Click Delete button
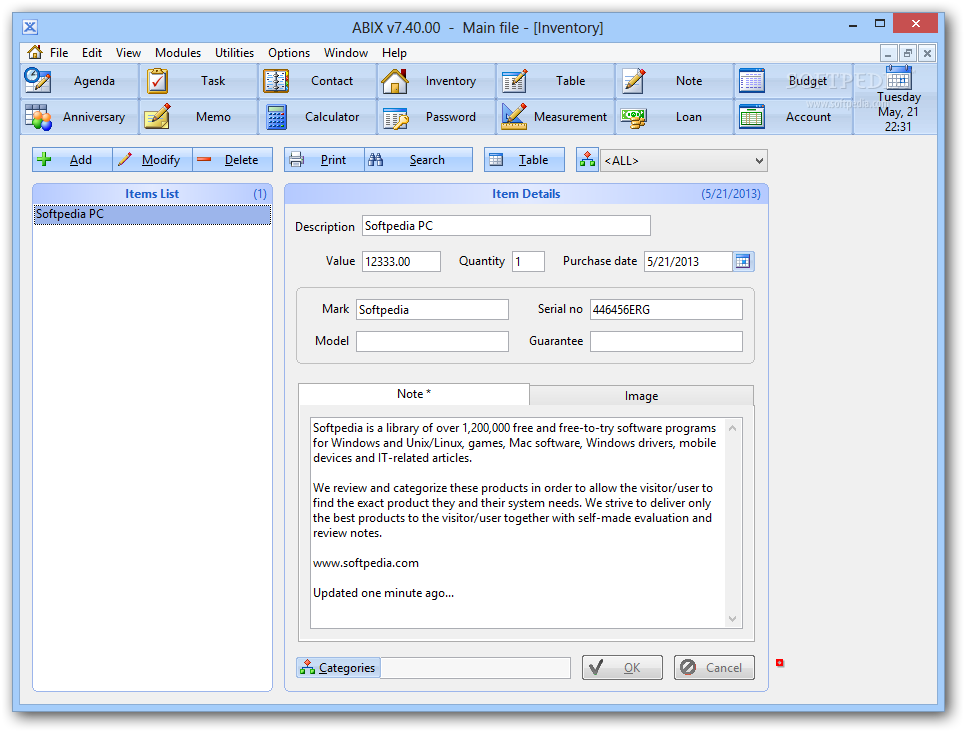The image size is (965, 732). coord(232,160)
